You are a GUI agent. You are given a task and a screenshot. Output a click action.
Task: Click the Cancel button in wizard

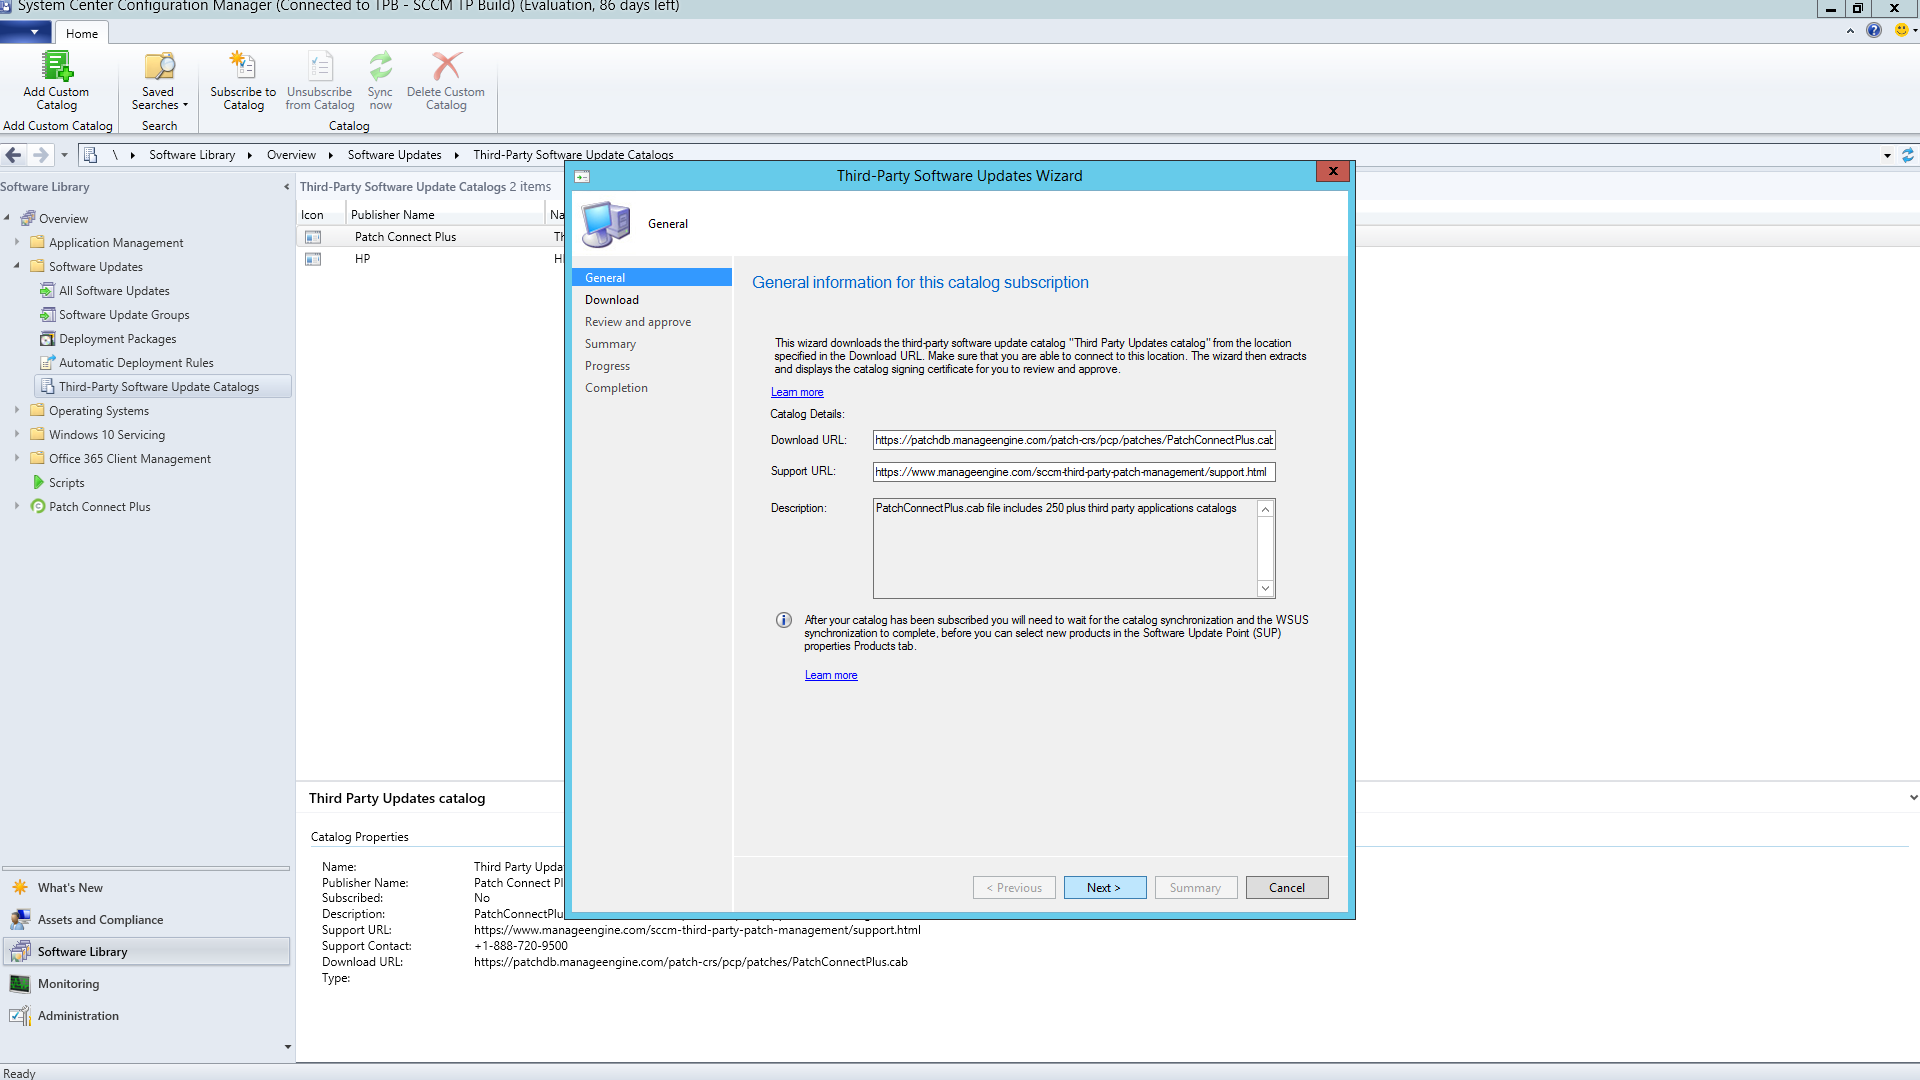coord(1286,888)
